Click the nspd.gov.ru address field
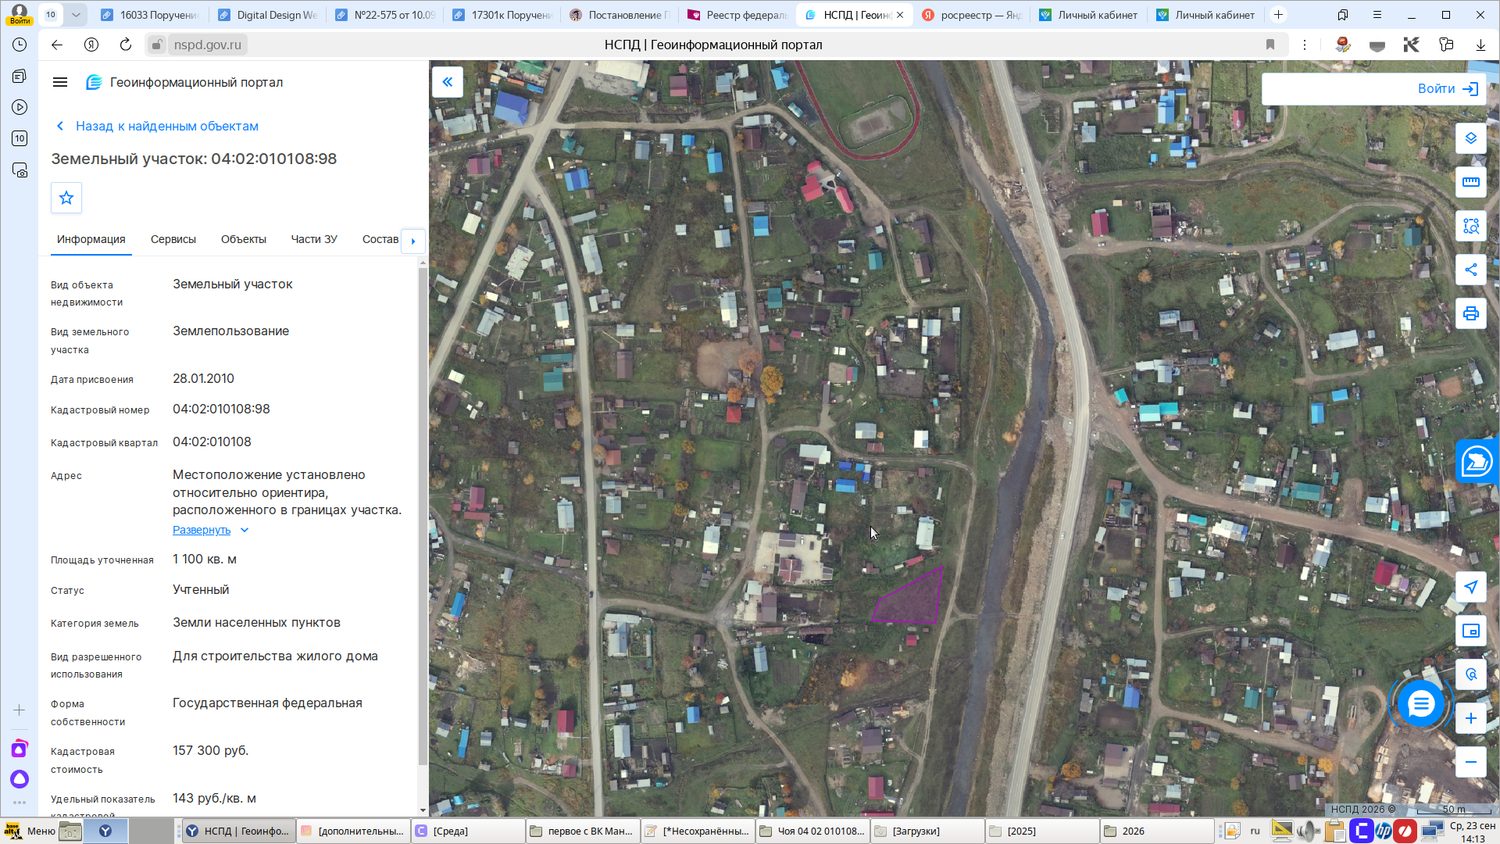 click(207, 44)
